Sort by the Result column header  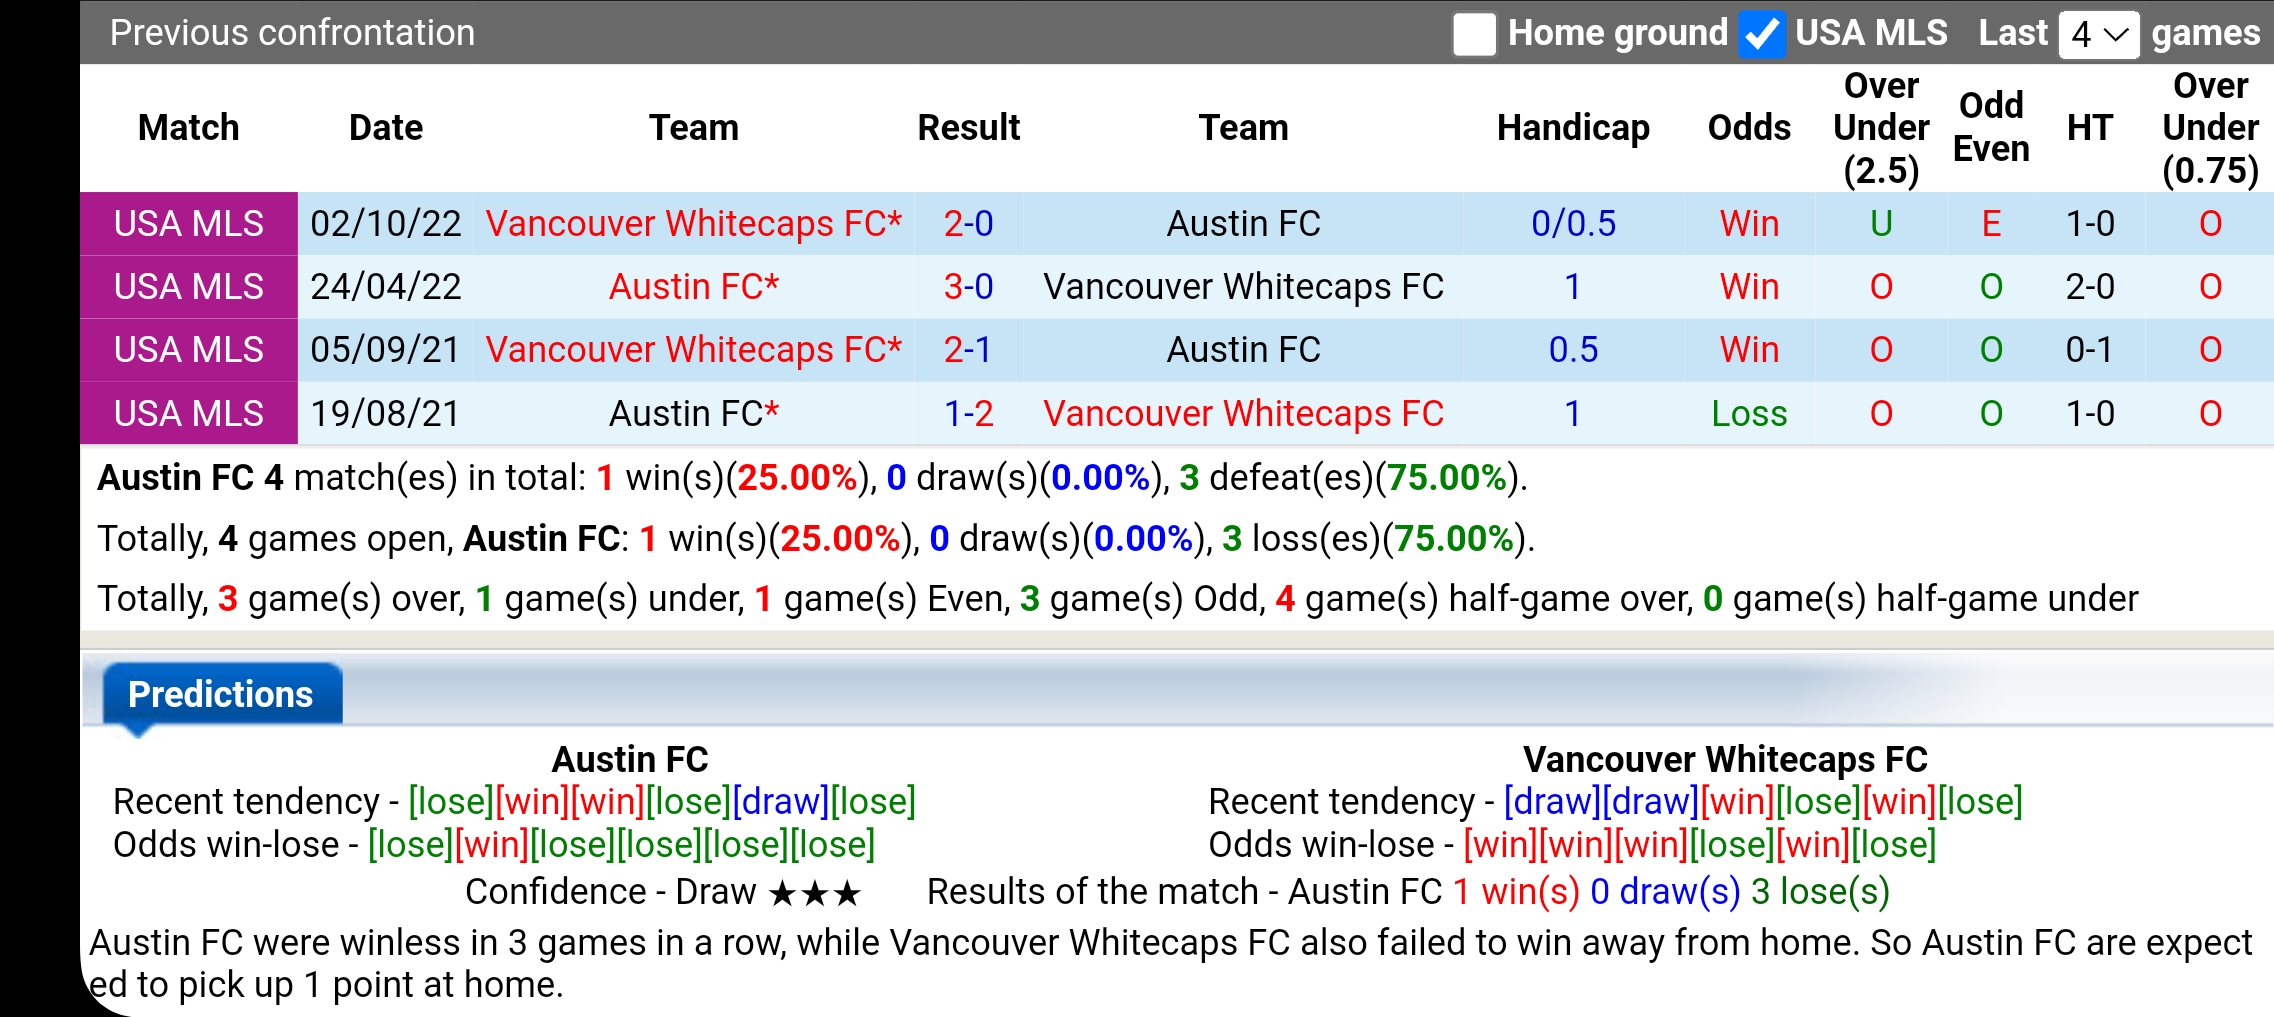(x=968, y=127)
